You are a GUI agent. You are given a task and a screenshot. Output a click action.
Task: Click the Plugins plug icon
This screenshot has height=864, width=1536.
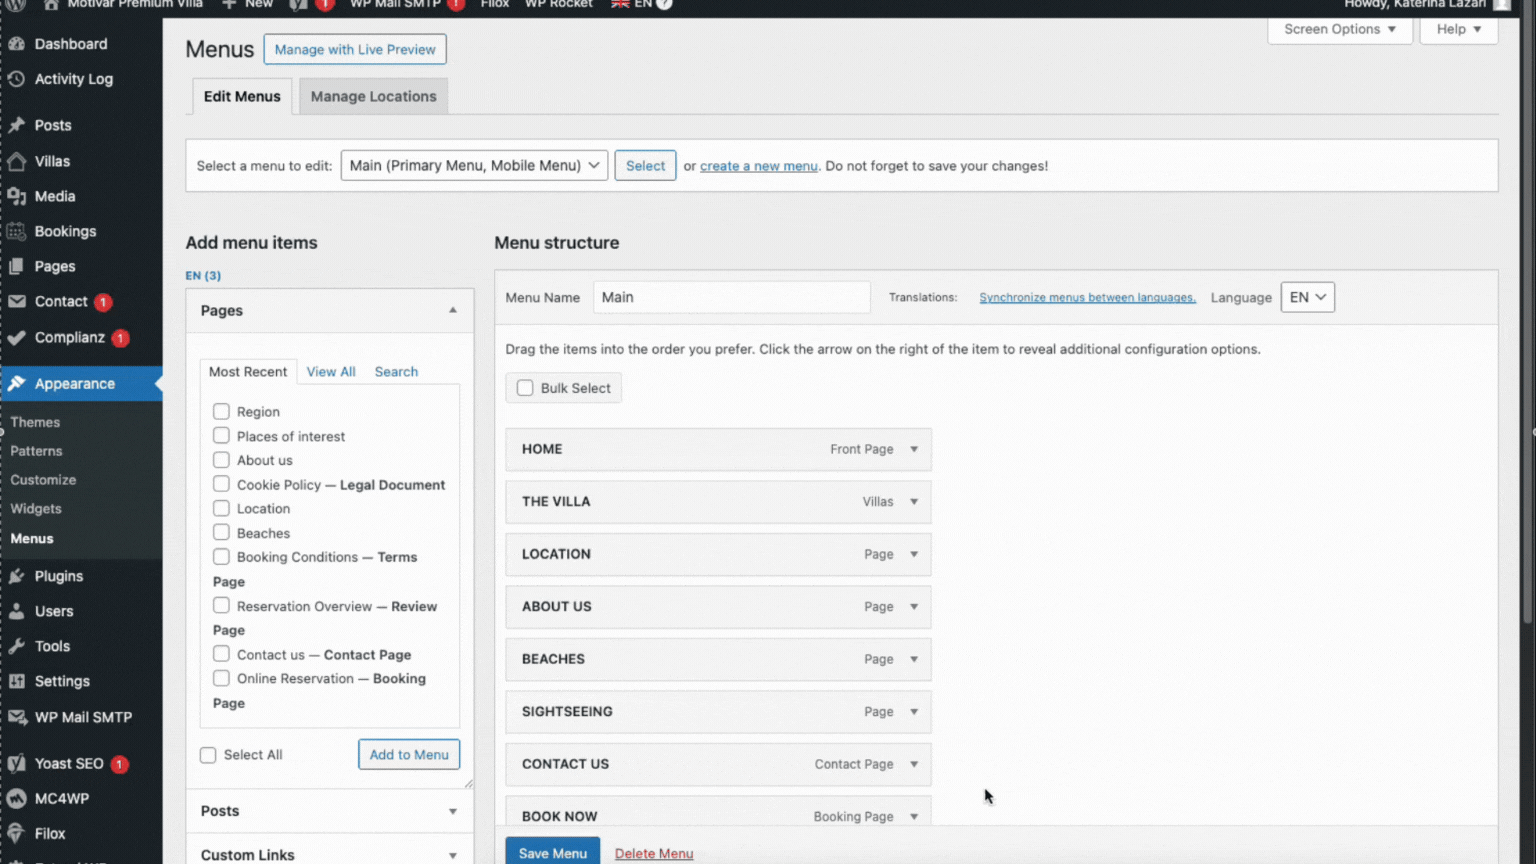pos(16,576)
